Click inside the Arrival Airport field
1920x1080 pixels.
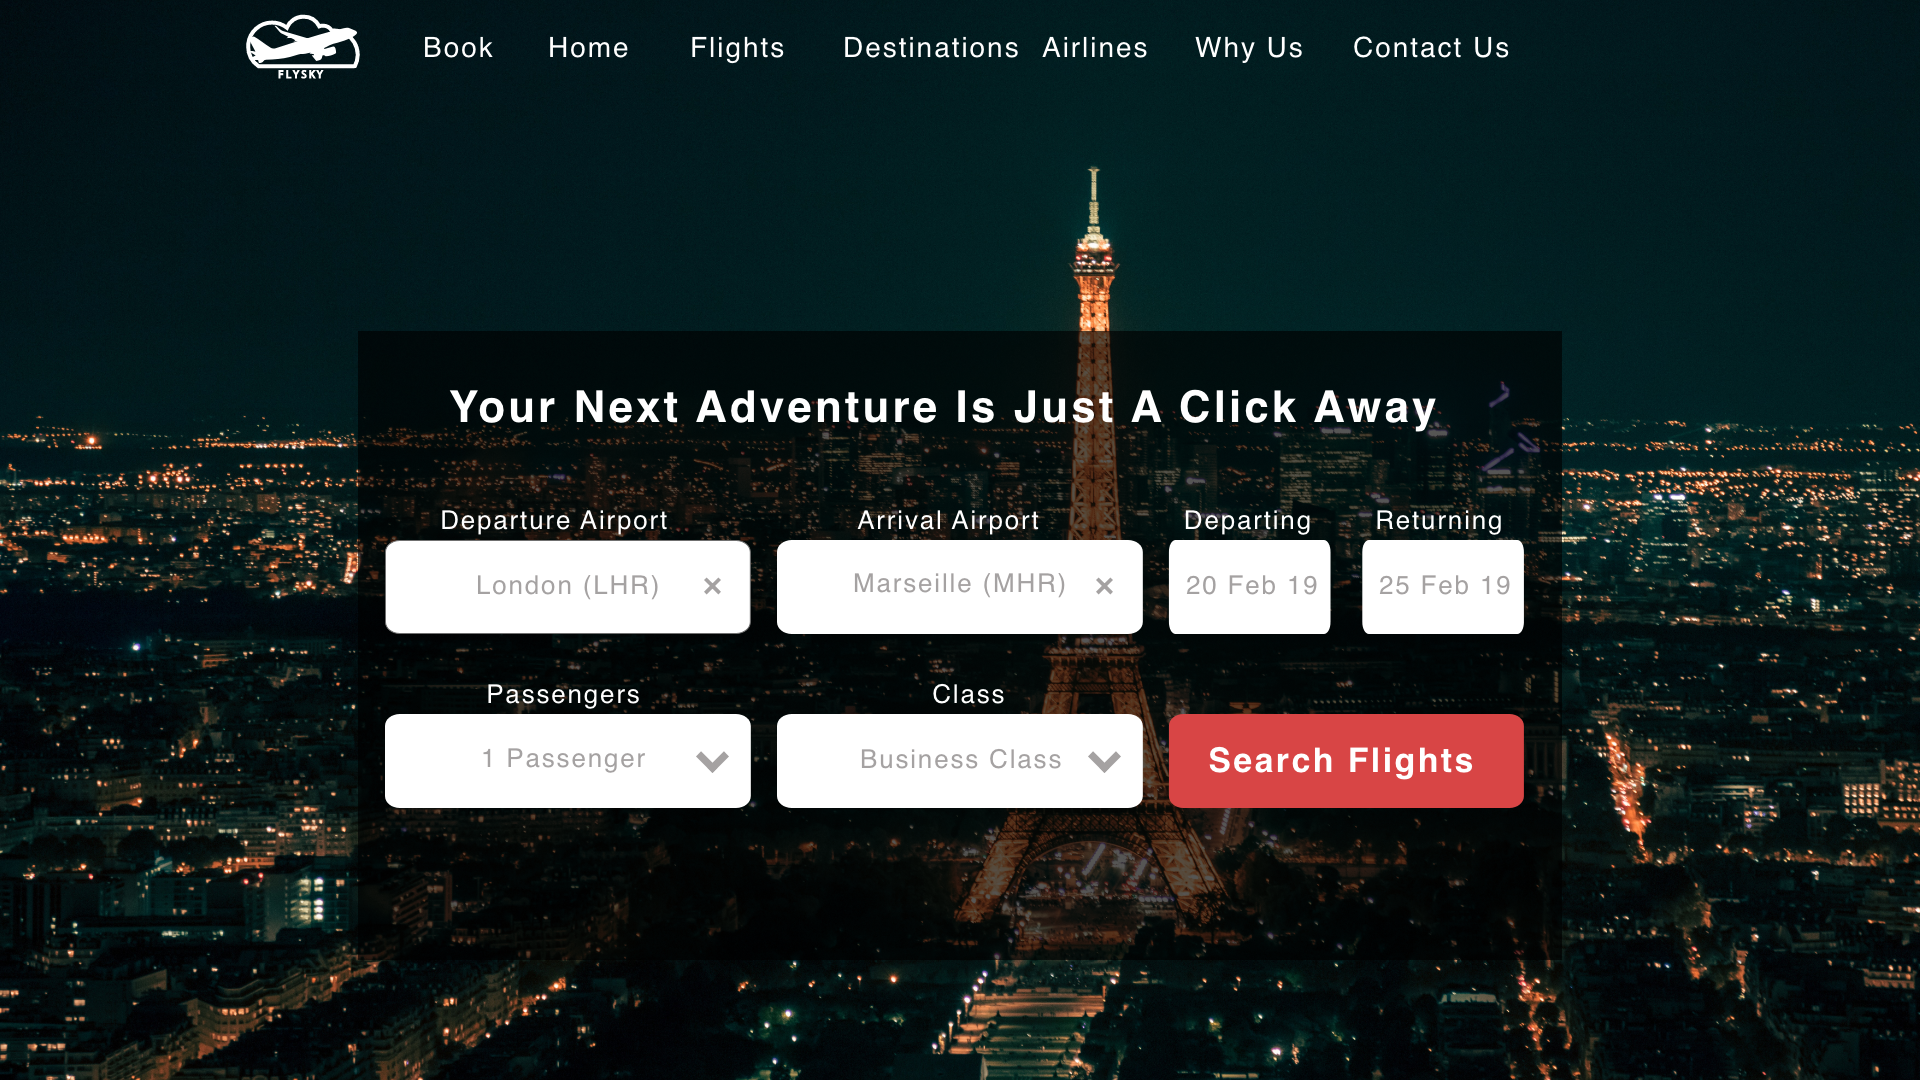(959, 587)
